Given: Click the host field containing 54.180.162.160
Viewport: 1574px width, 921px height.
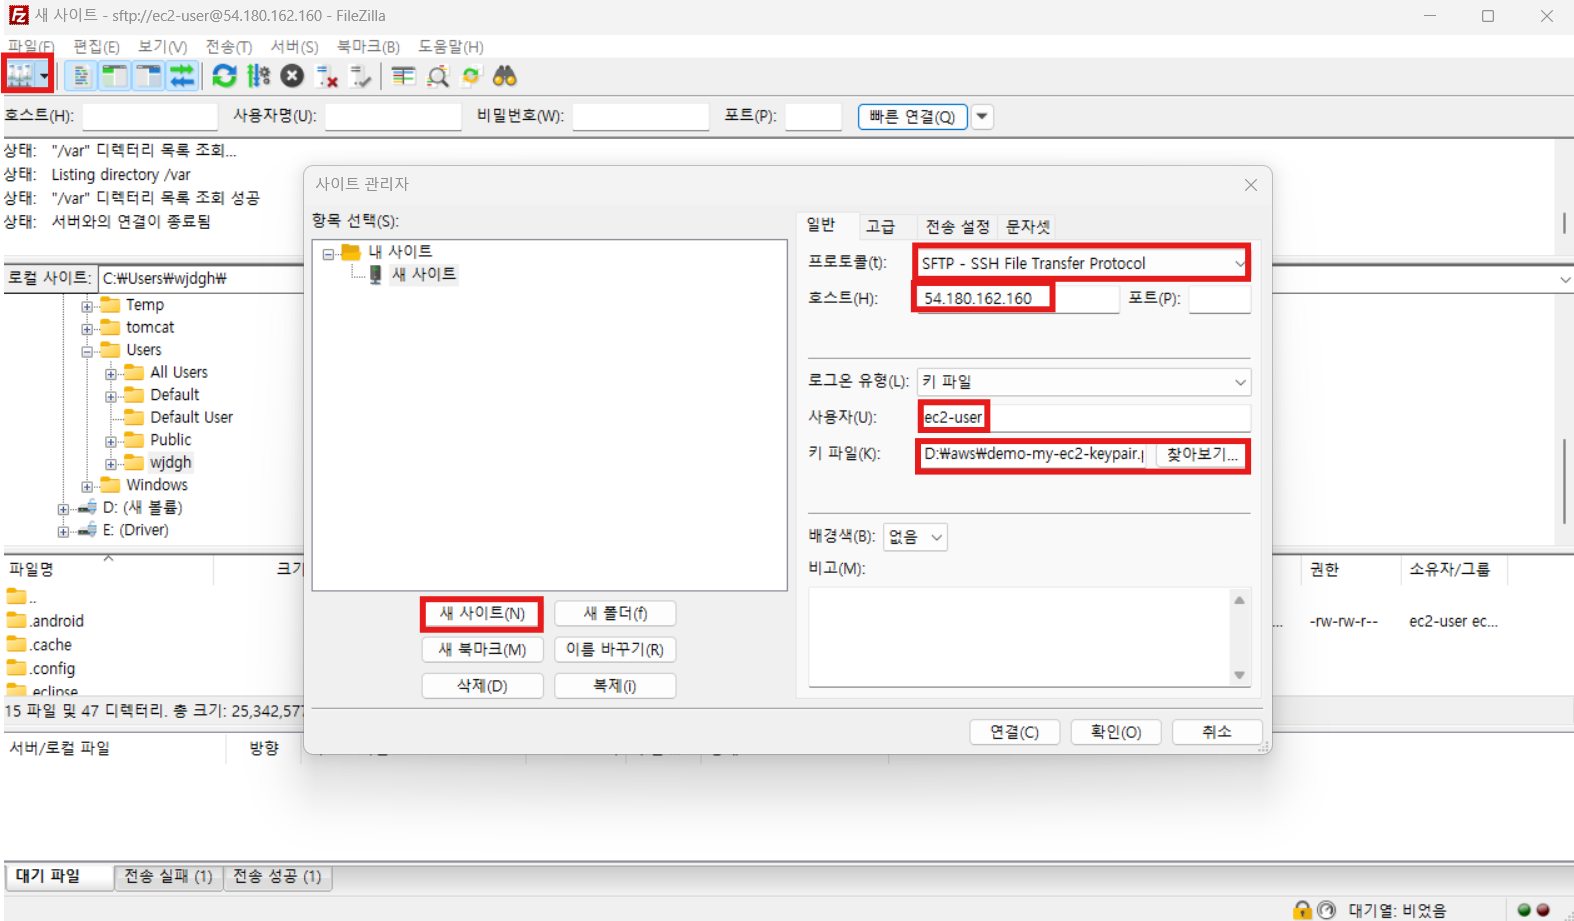Looking at the screenshot, I should point(1017,298).
